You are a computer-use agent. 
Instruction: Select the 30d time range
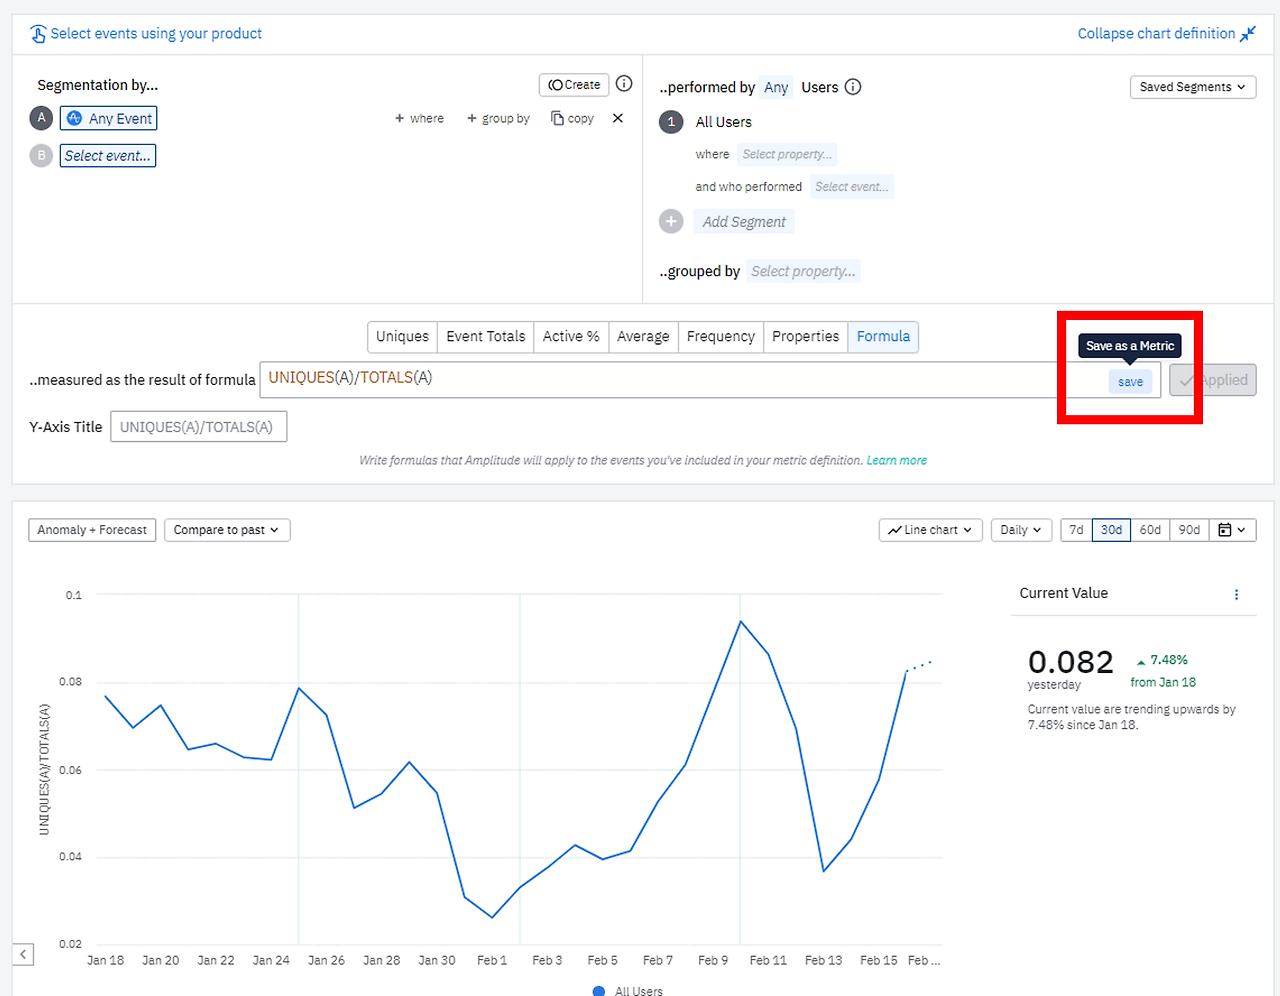point(1112,530)
